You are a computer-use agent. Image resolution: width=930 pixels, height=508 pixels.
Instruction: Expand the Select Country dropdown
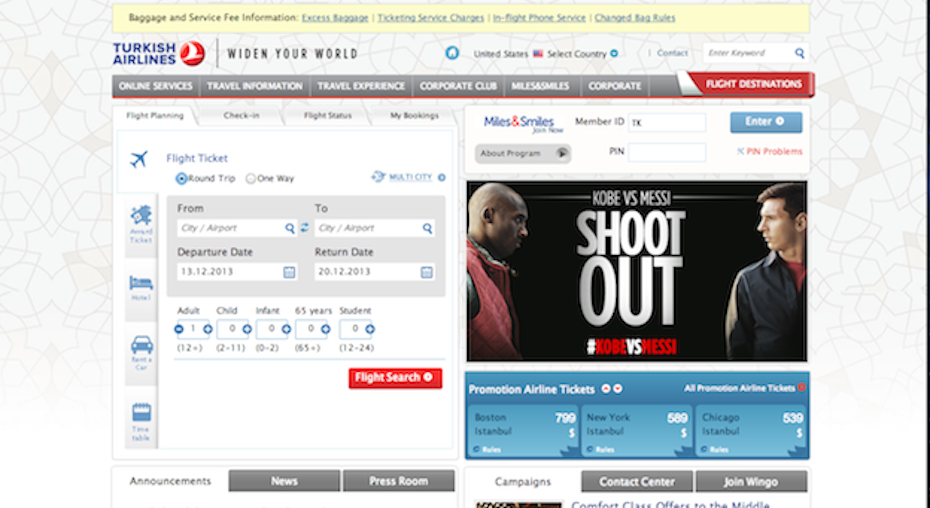coord(614,54)
